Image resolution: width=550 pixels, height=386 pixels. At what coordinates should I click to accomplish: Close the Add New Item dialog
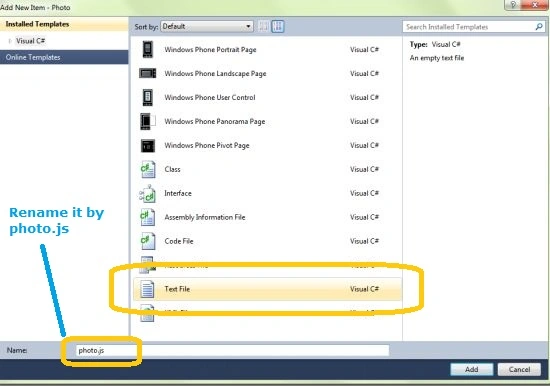pyautogui.click(x=535, y=5)
